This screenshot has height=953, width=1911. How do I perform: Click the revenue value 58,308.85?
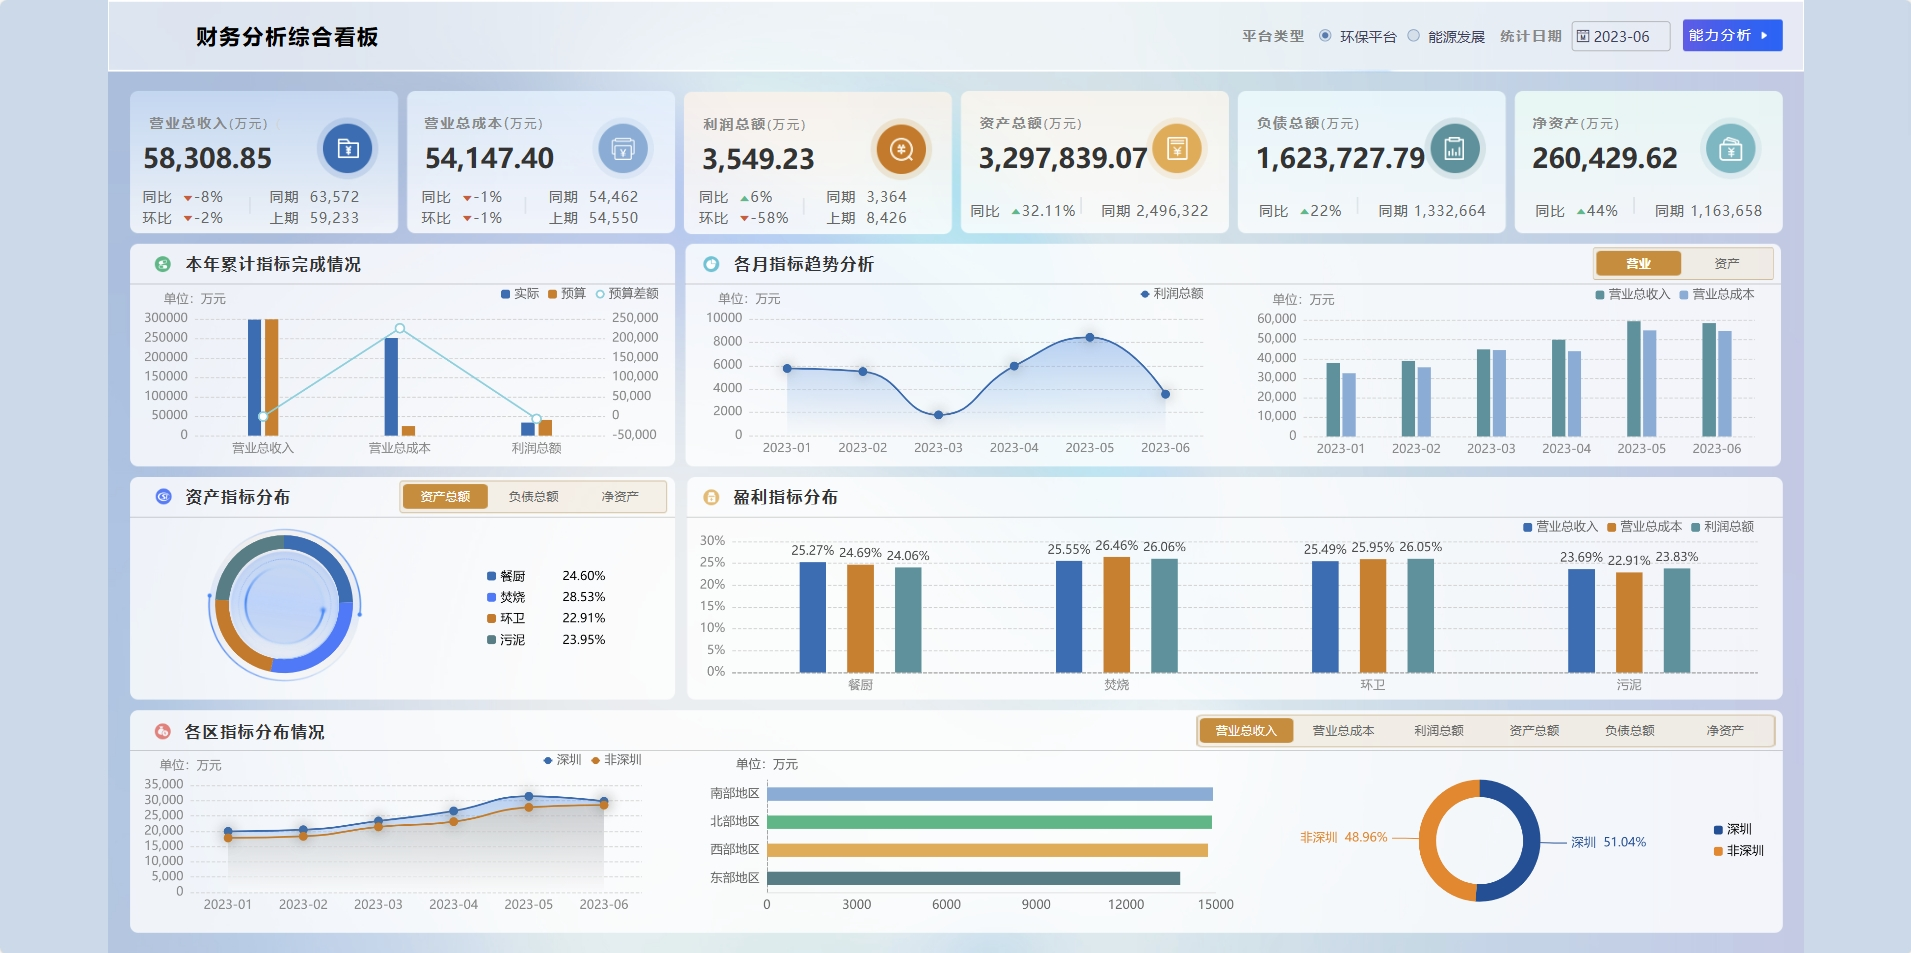click(207, 158)
